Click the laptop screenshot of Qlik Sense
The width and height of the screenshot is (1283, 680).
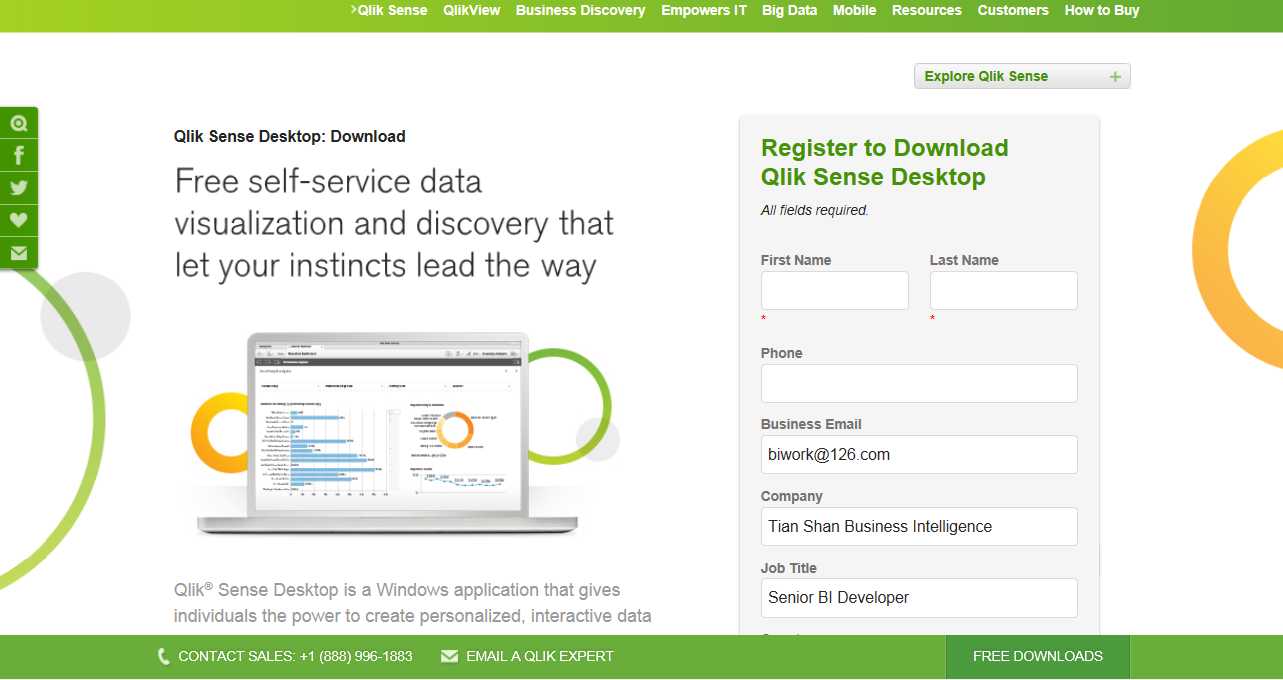[x=387, y=434]
